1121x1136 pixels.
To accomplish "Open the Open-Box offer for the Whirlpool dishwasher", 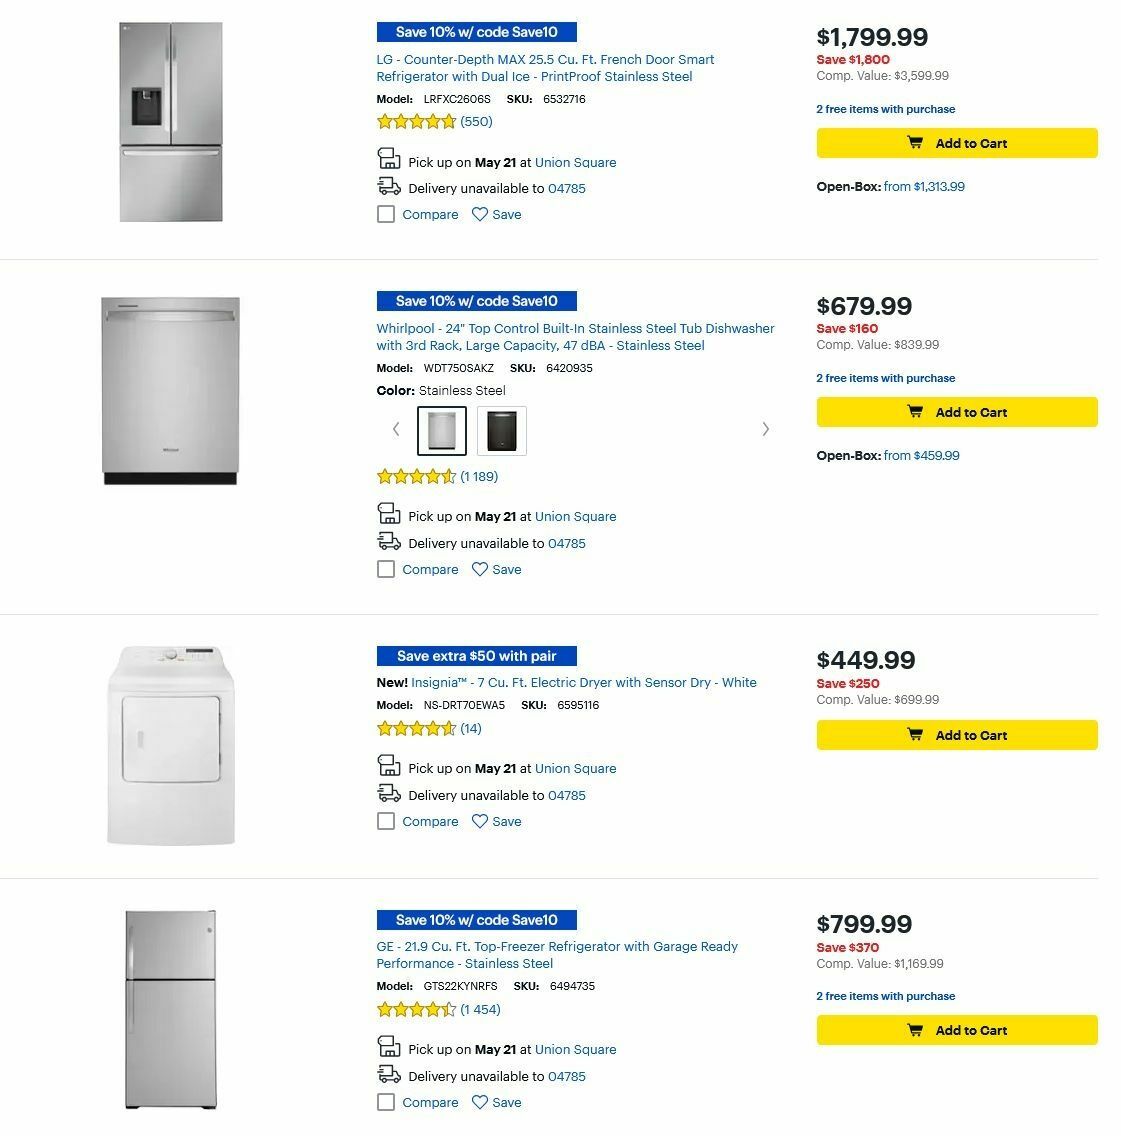I will [x=921, y=455].
